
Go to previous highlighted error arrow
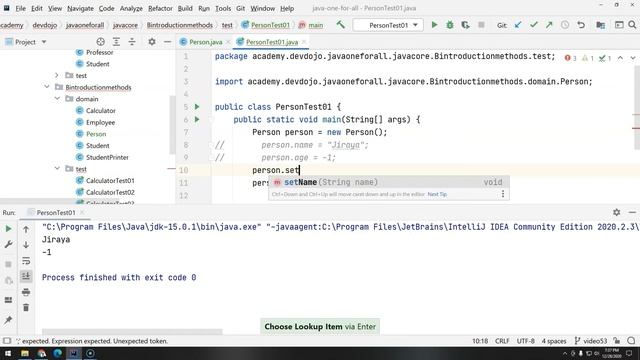[x=620, y=58]
